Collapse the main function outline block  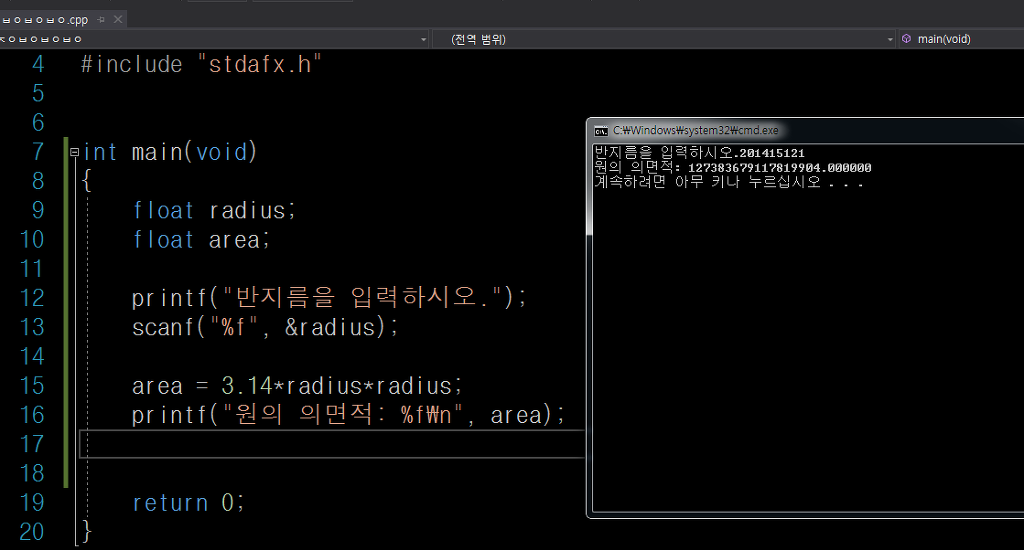pos(74,152)
